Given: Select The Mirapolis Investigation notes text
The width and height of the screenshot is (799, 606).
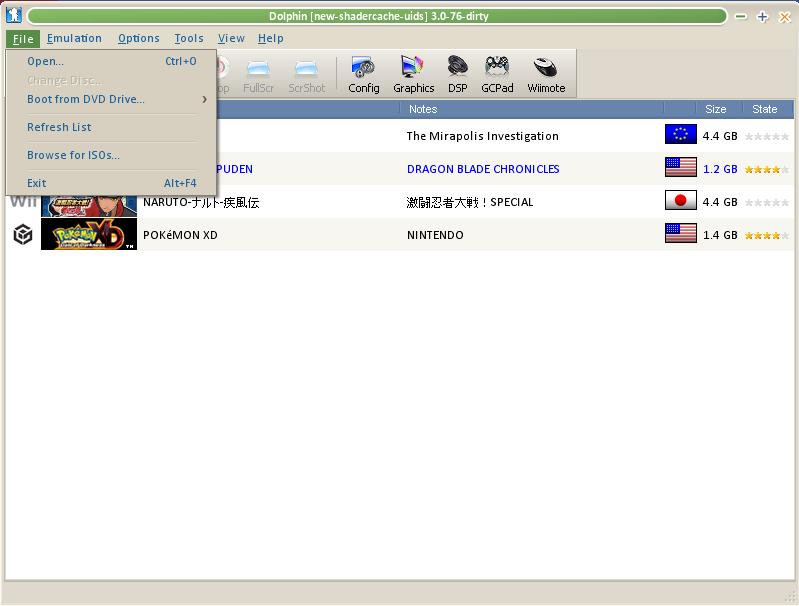Looking at the screenshot, I should [482, 136].
